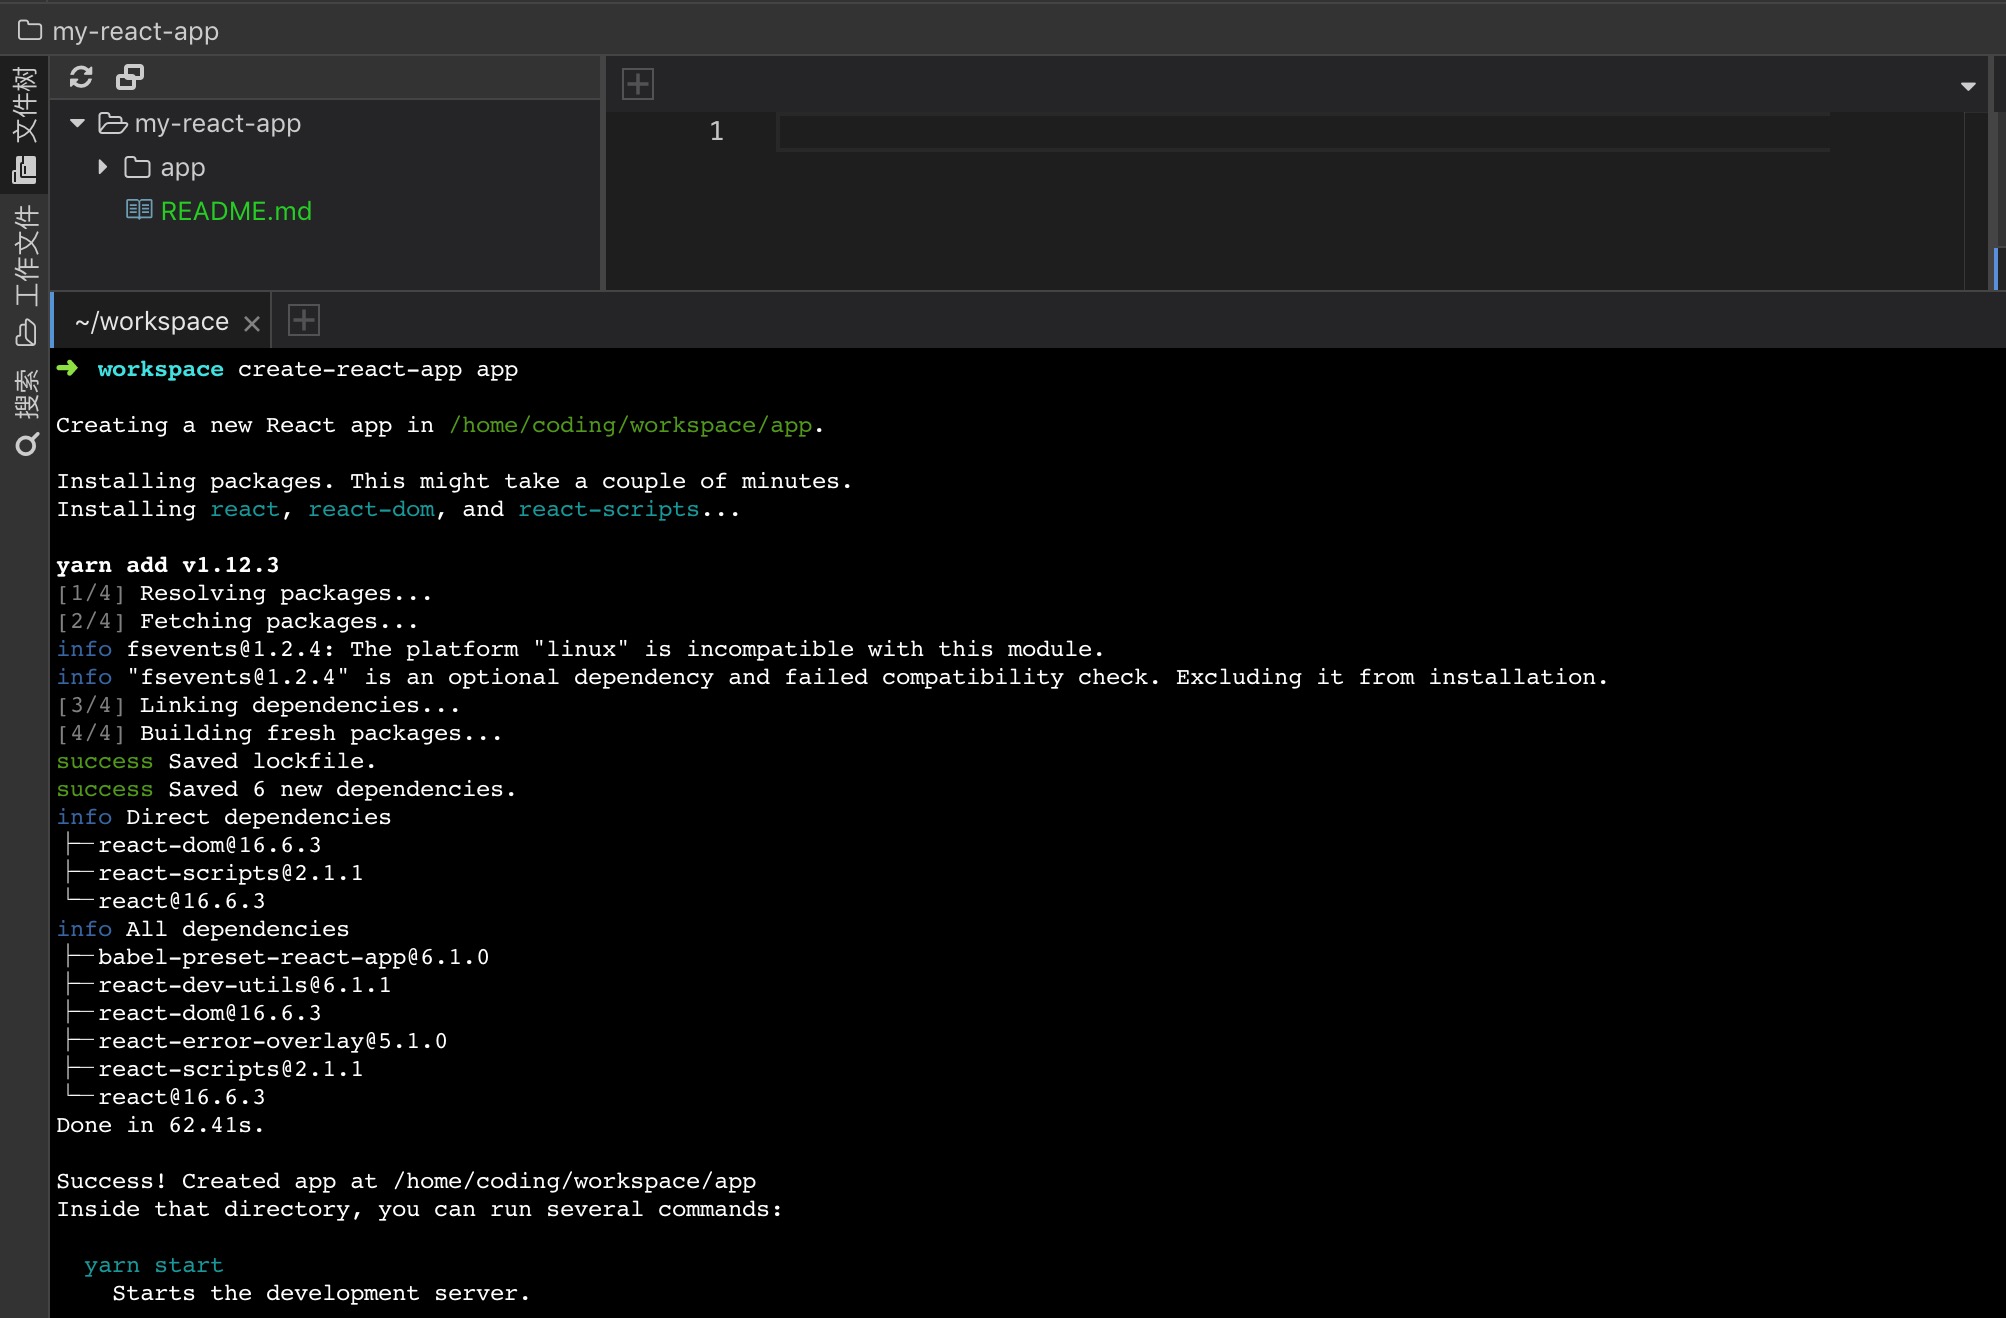Open the editor tabs dropdown arrow
This screenshot has height=1318, width=2006.
1968,86
